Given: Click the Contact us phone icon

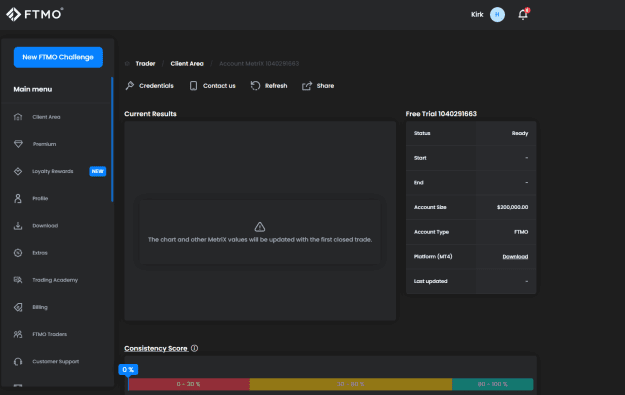Looking at the screenshot, I should point(193,86).
